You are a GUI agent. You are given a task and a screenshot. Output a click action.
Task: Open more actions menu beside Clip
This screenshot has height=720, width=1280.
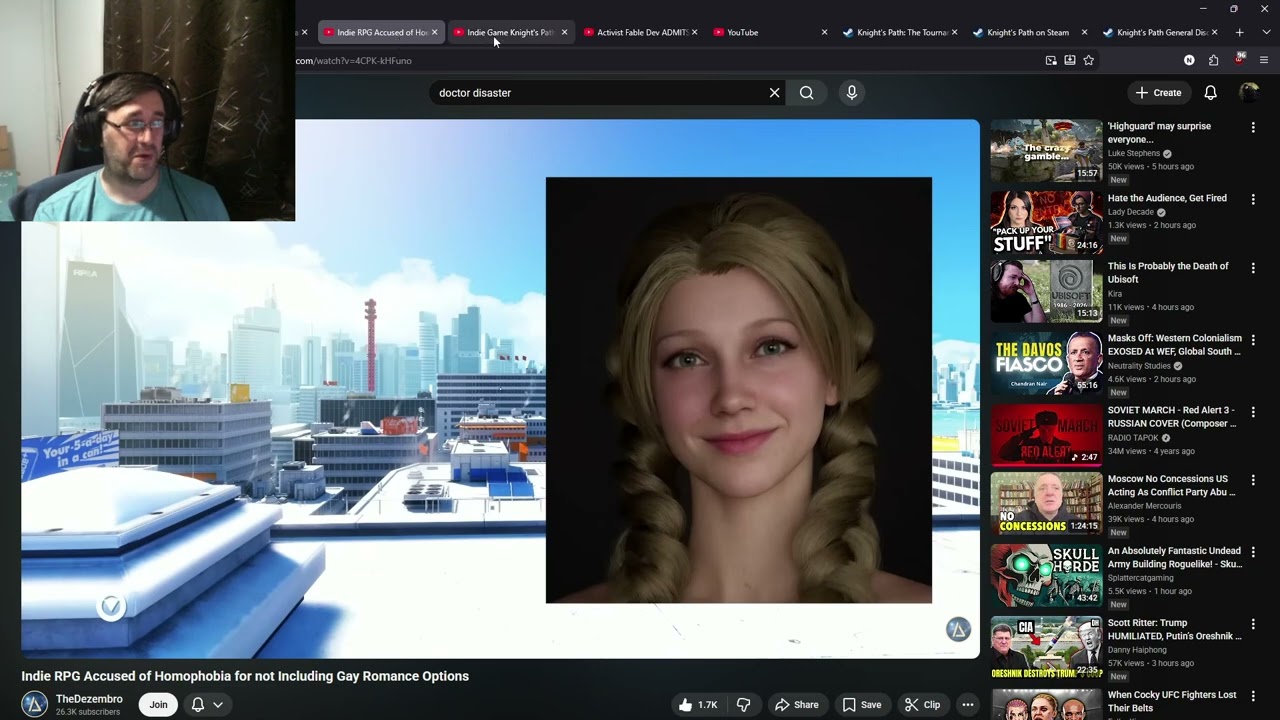(x=967, y=705)
